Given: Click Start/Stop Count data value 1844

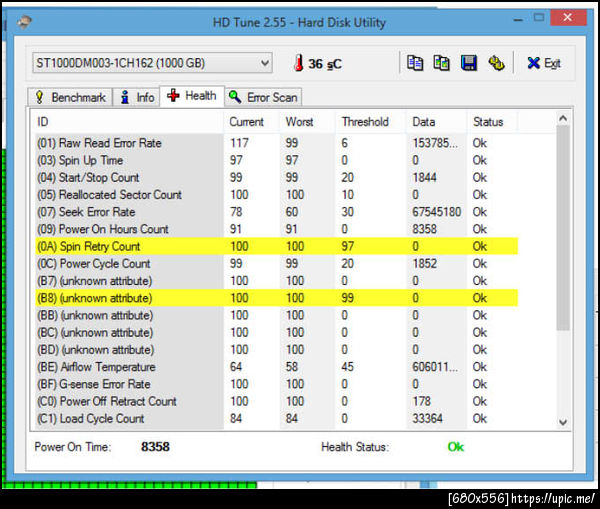Looking at the screenshot, I should pyautogui.click(x=424, y=178).
